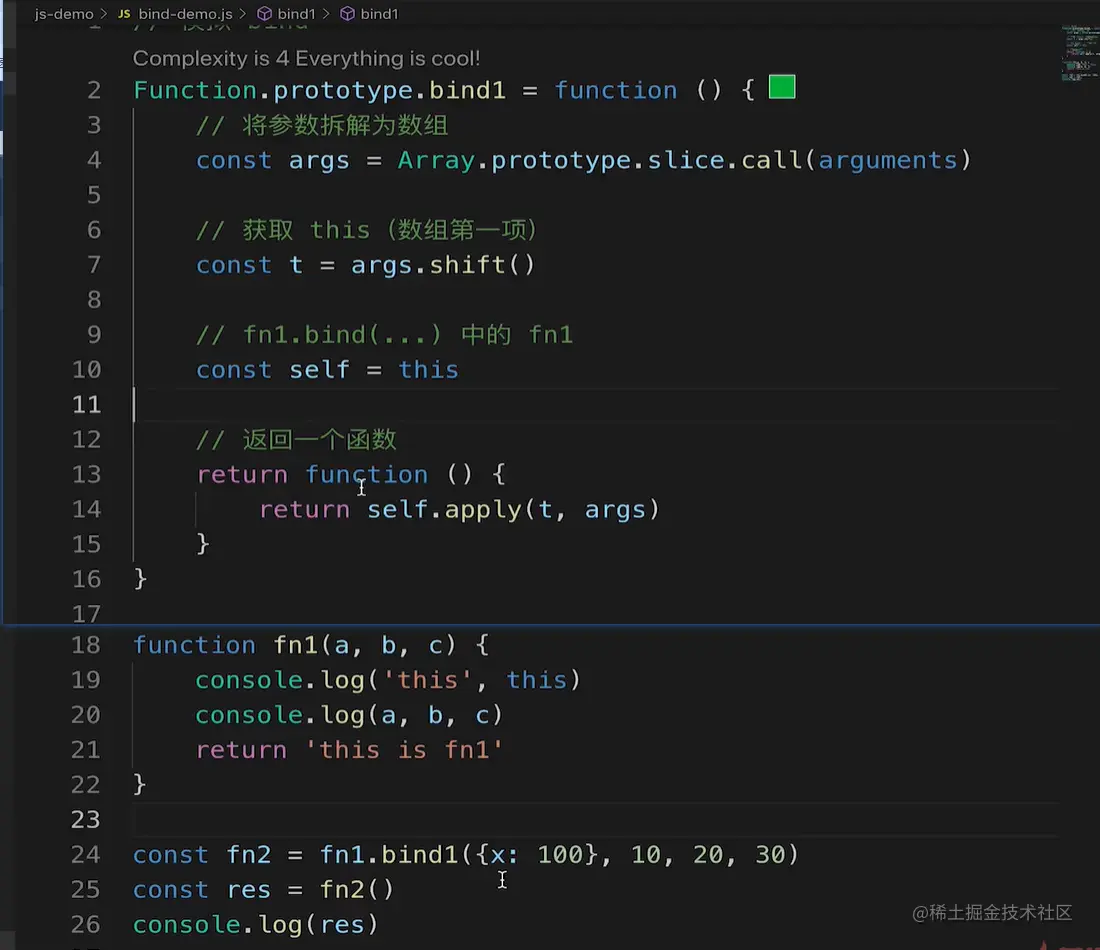This screenshot has height=950, width=1100.
Task: Click the comment '// 获取 this (数组第一项)'
Action: tap(367, 230)
